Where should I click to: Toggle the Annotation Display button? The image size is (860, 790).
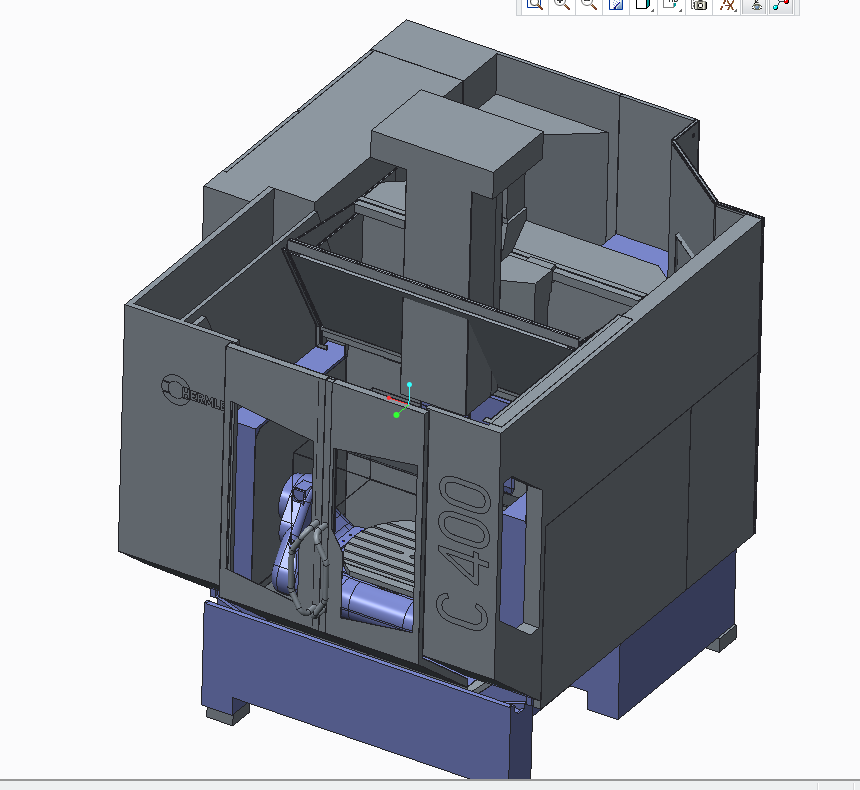(755, 5)
